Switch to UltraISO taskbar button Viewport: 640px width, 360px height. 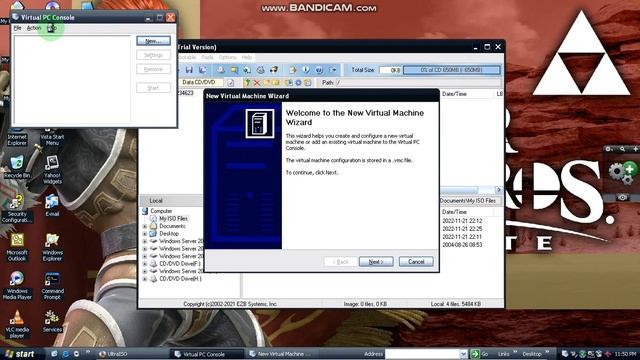pyautogui.click(x=132, y=354)
